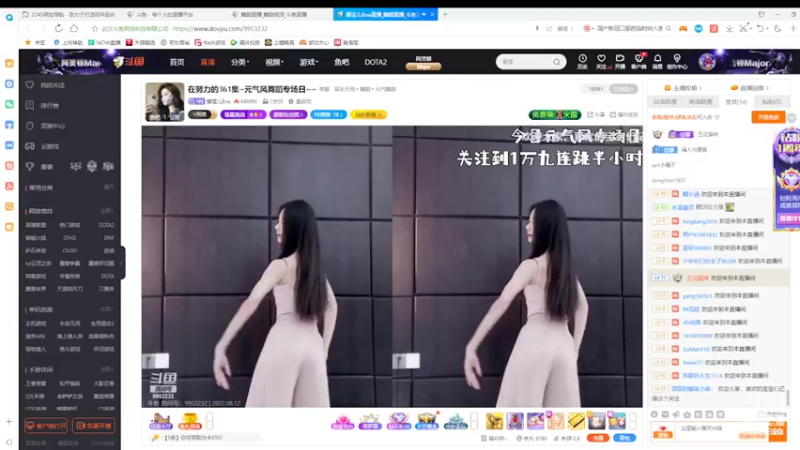800x450 pixels.
Task: Click the search magnifier icon
Action: (x=556, y=62)
